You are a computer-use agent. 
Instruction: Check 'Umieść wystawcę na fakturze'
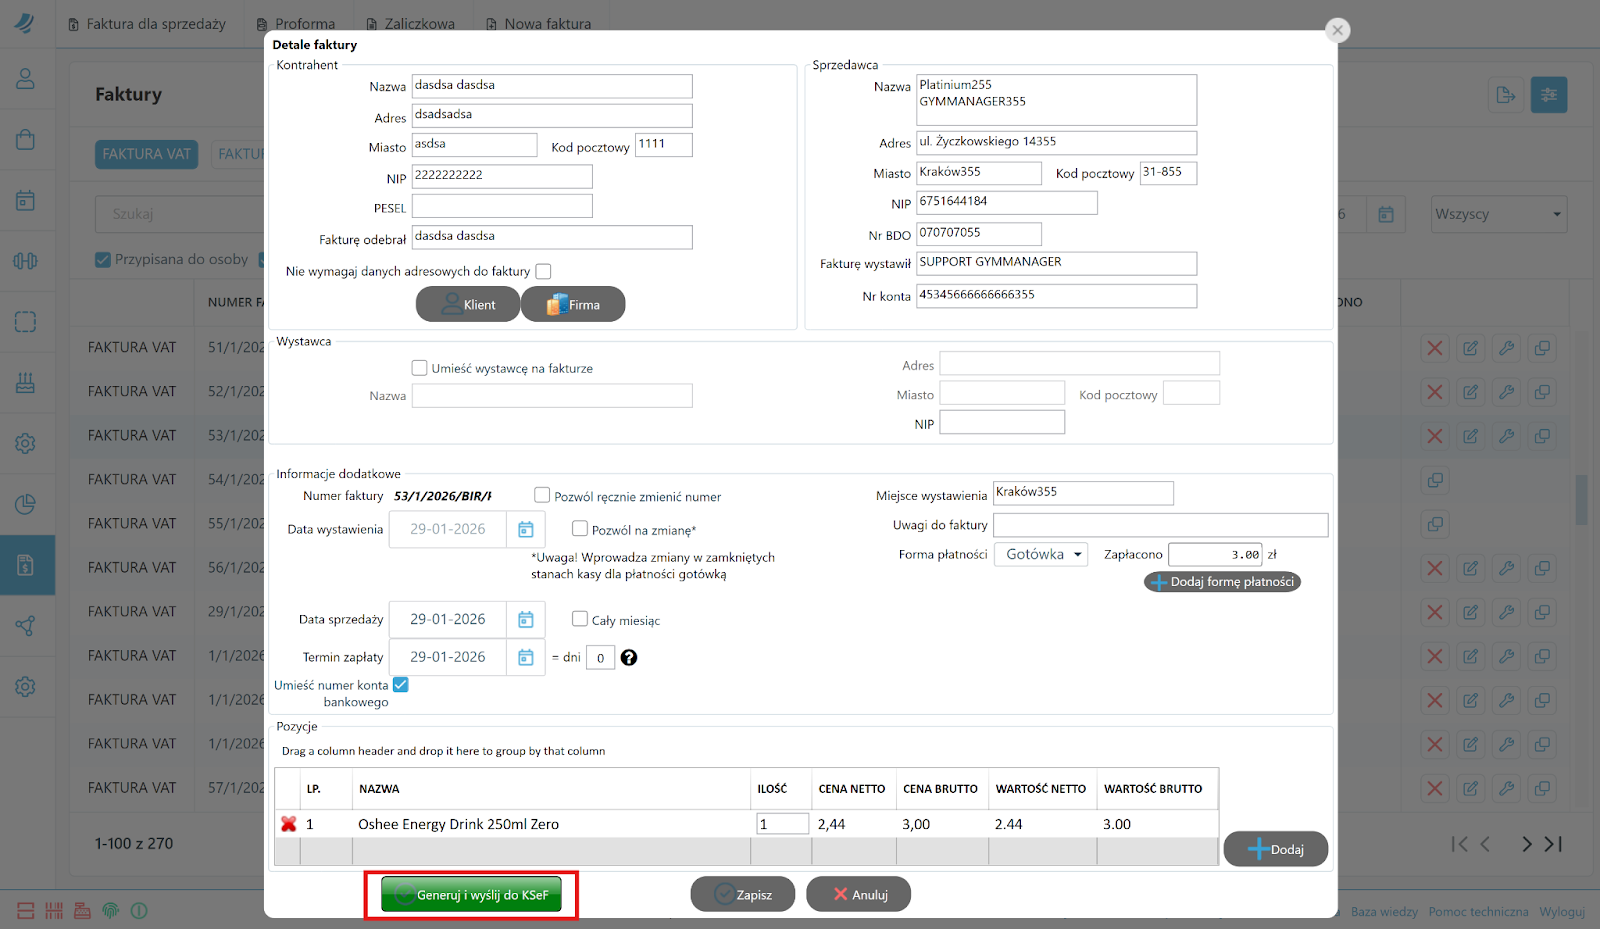click(x=420, y=368)
